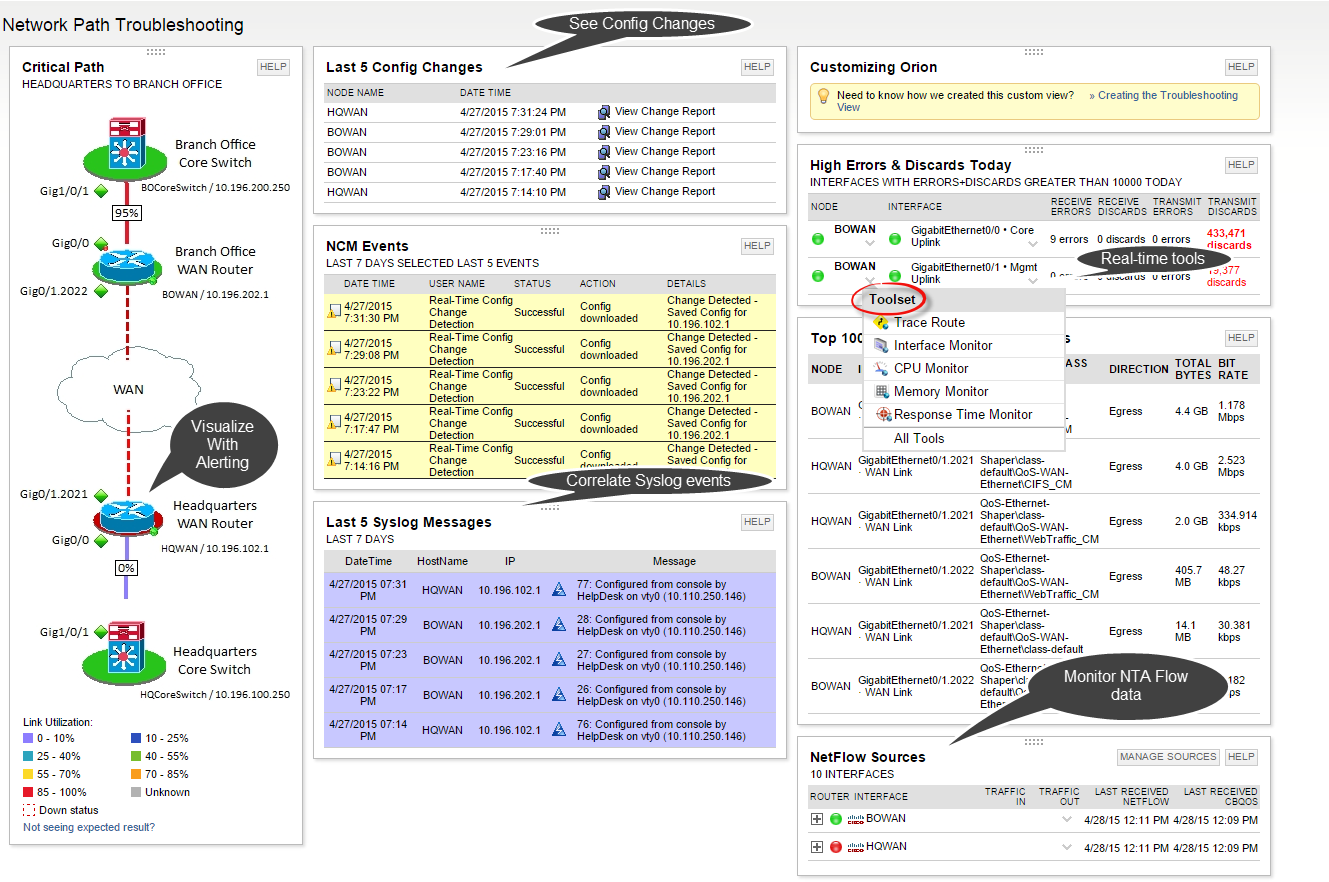1329x882 pixels.
Task: Expand the HQWAN NetFlow source row
Action: (817, 847)
